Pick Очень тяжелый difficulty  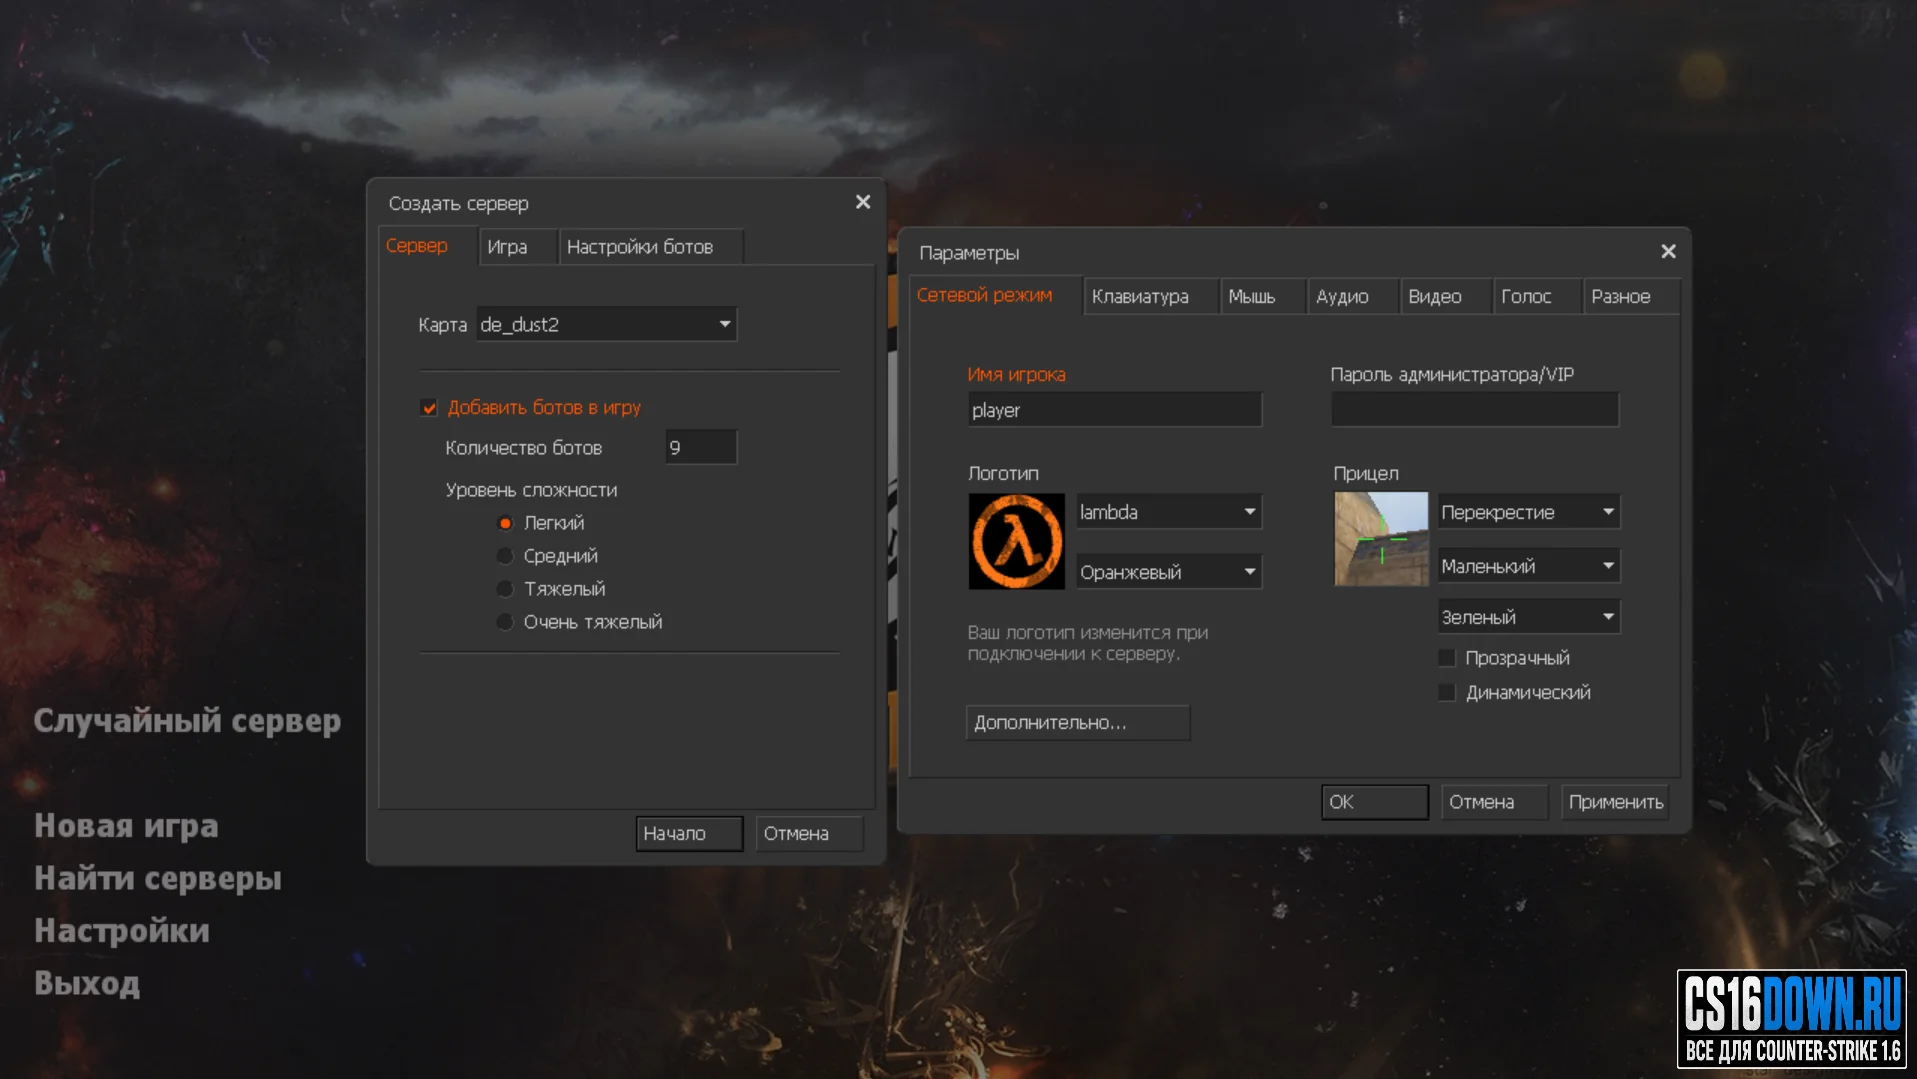[x=505, y=622]
